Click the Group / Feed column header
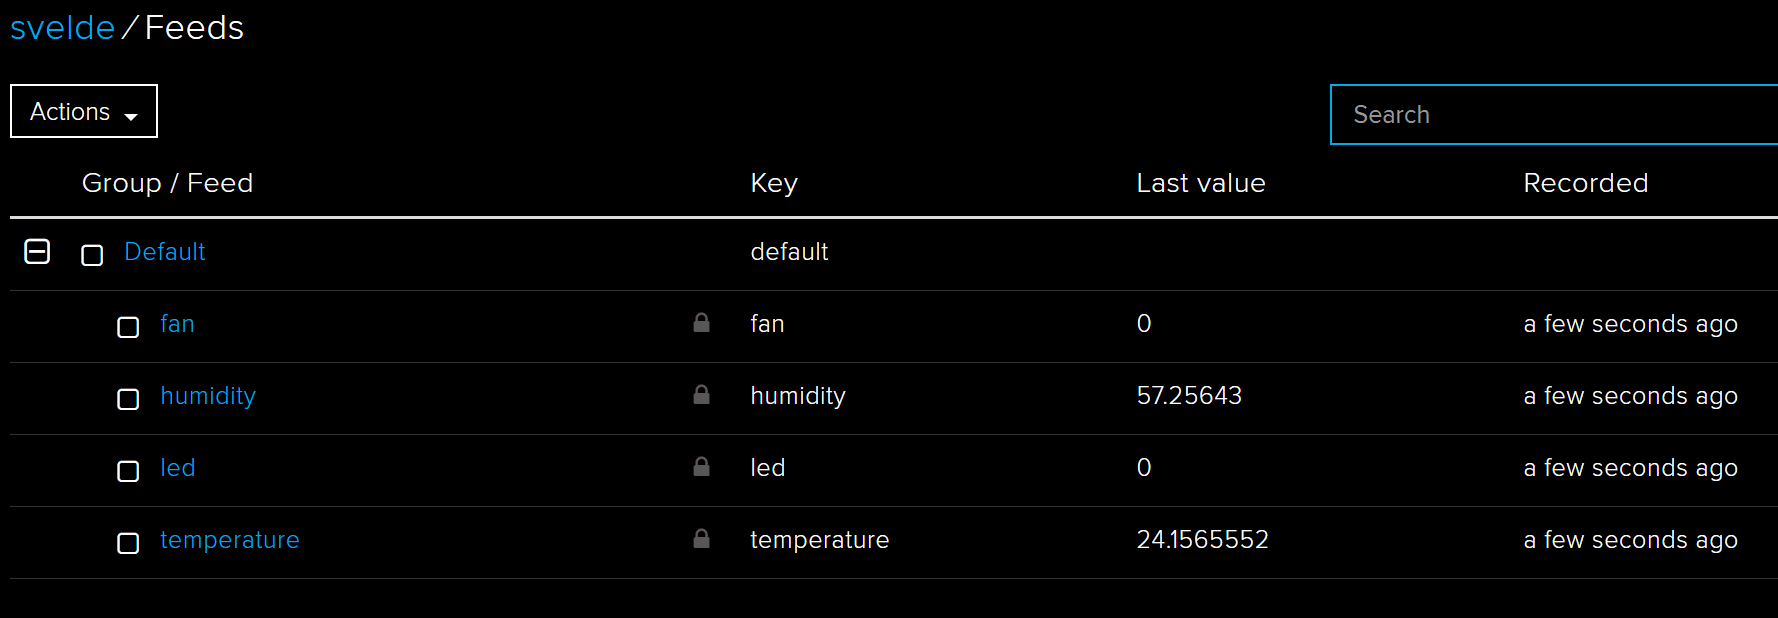The width and height of the screenshot is (1778, 618). pyautogui.click(x=167, y=183)
